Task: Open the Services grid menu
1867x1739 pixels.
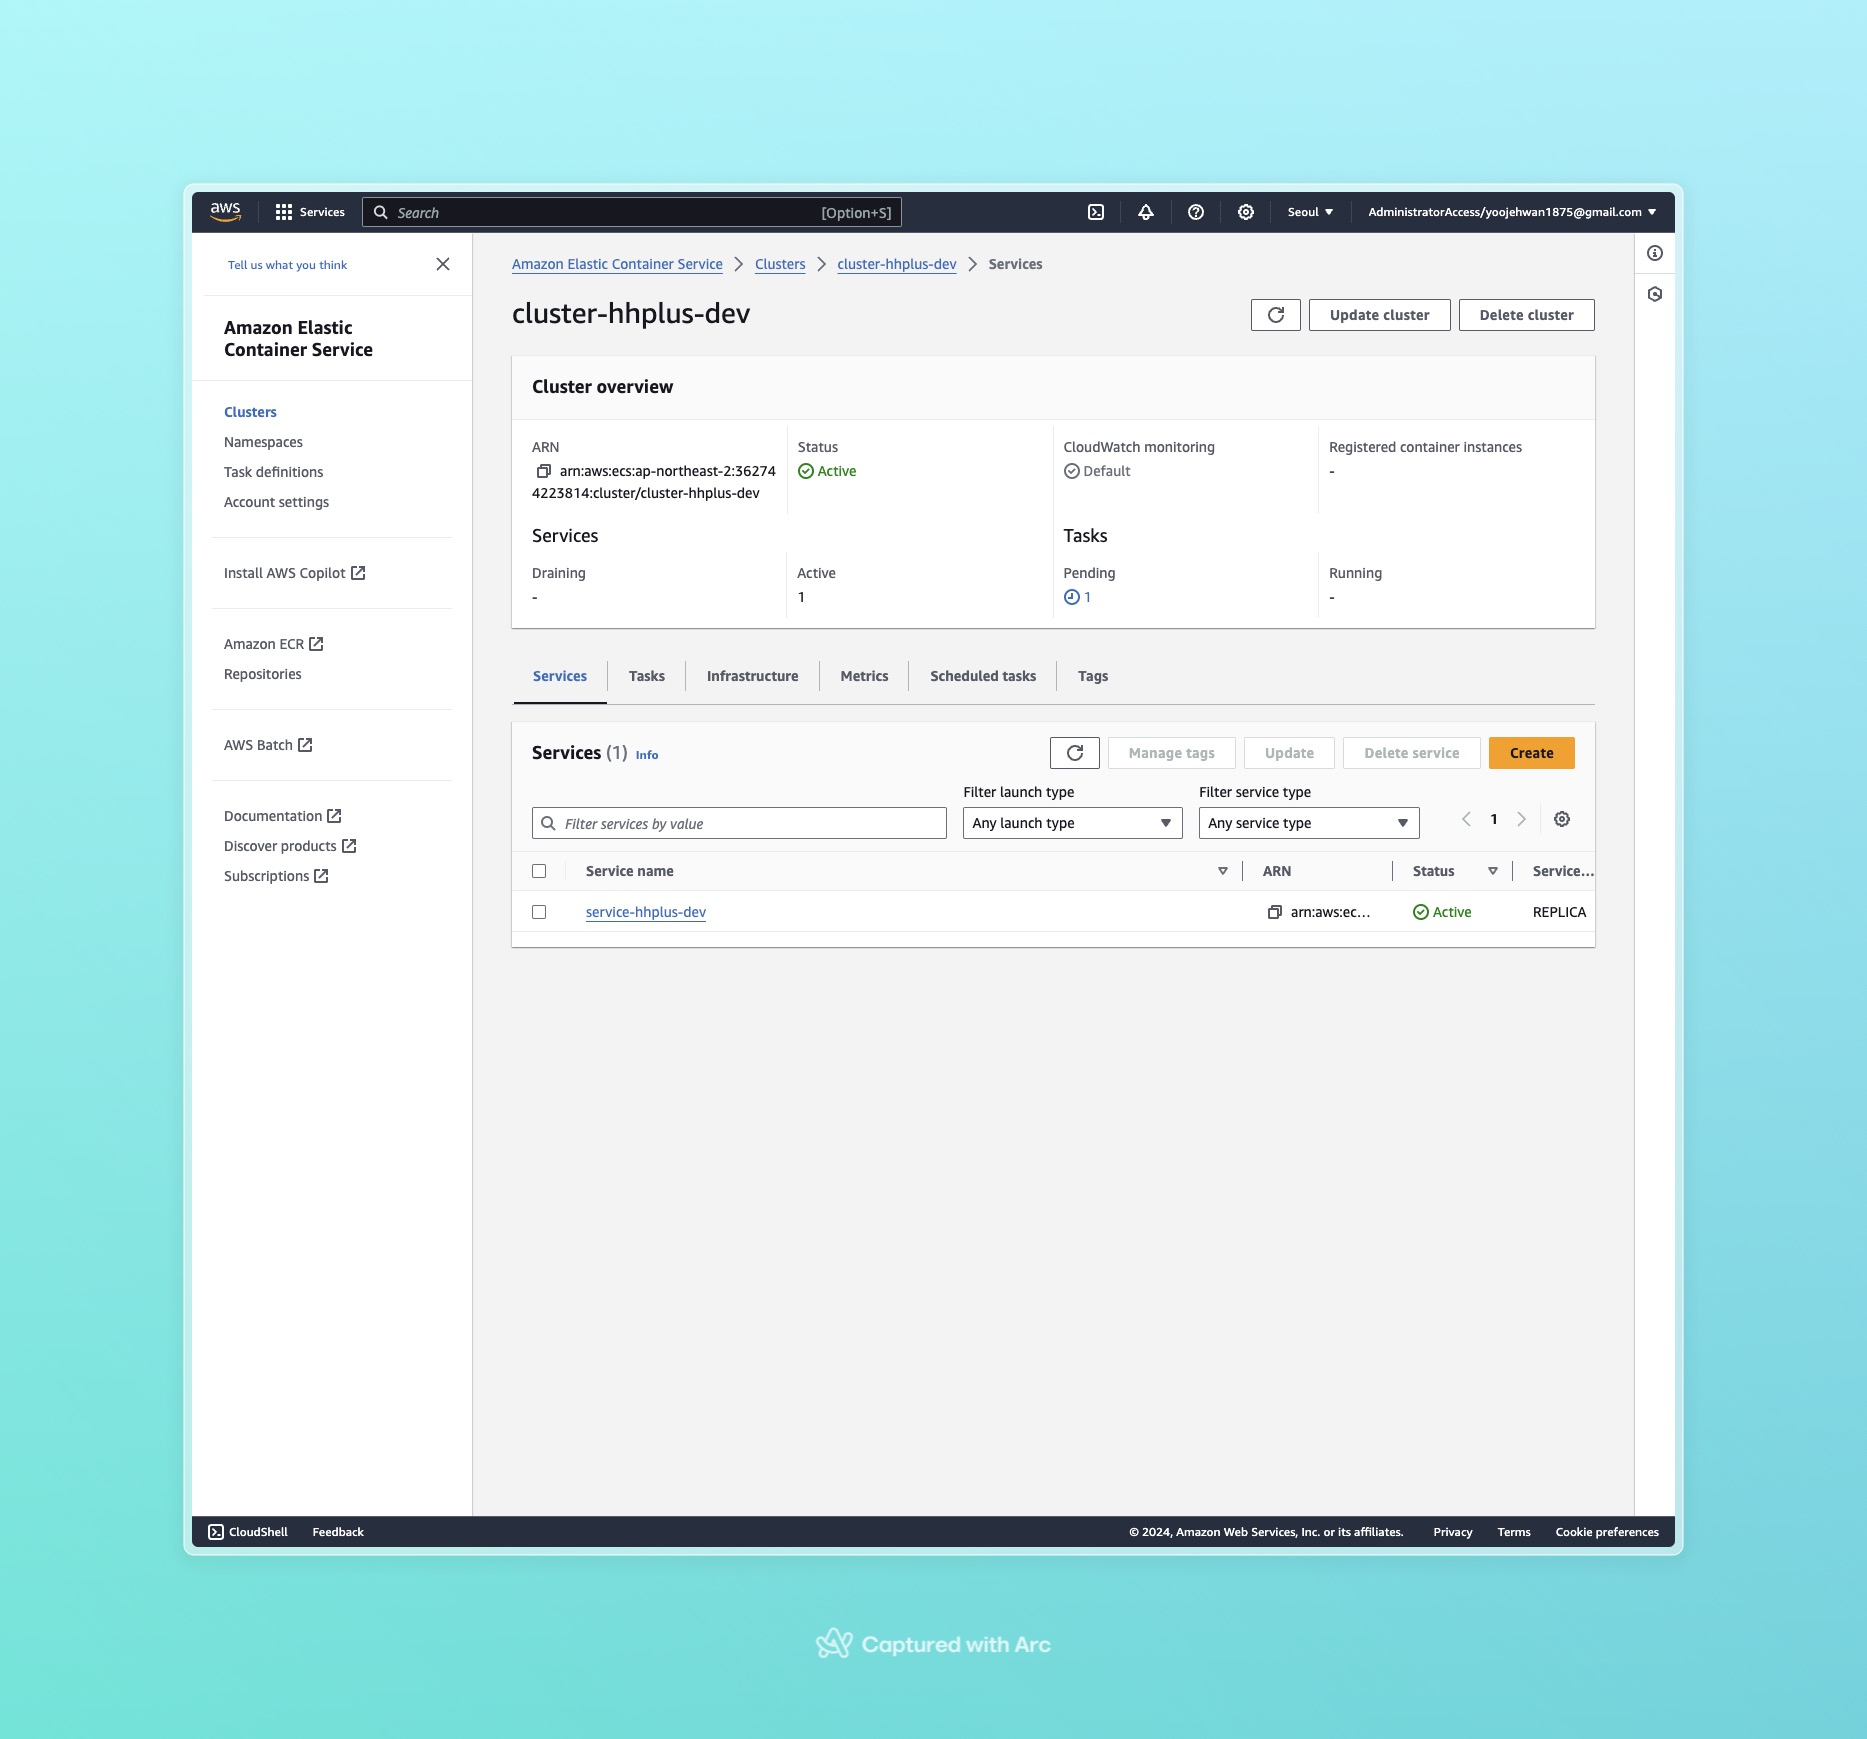Action: tap(310, 212)
